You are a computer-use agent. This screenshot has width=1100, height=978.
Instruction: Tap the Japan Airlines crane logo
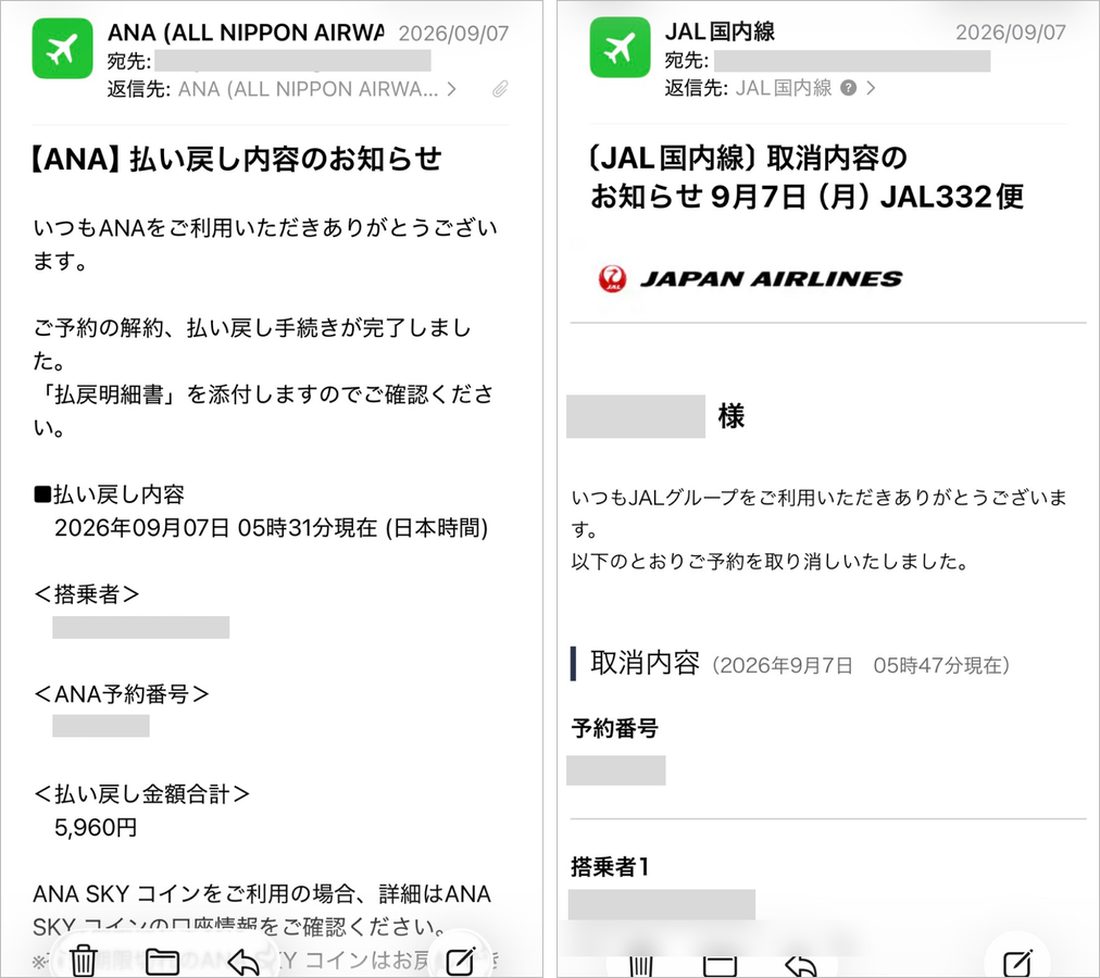point(612,279)
